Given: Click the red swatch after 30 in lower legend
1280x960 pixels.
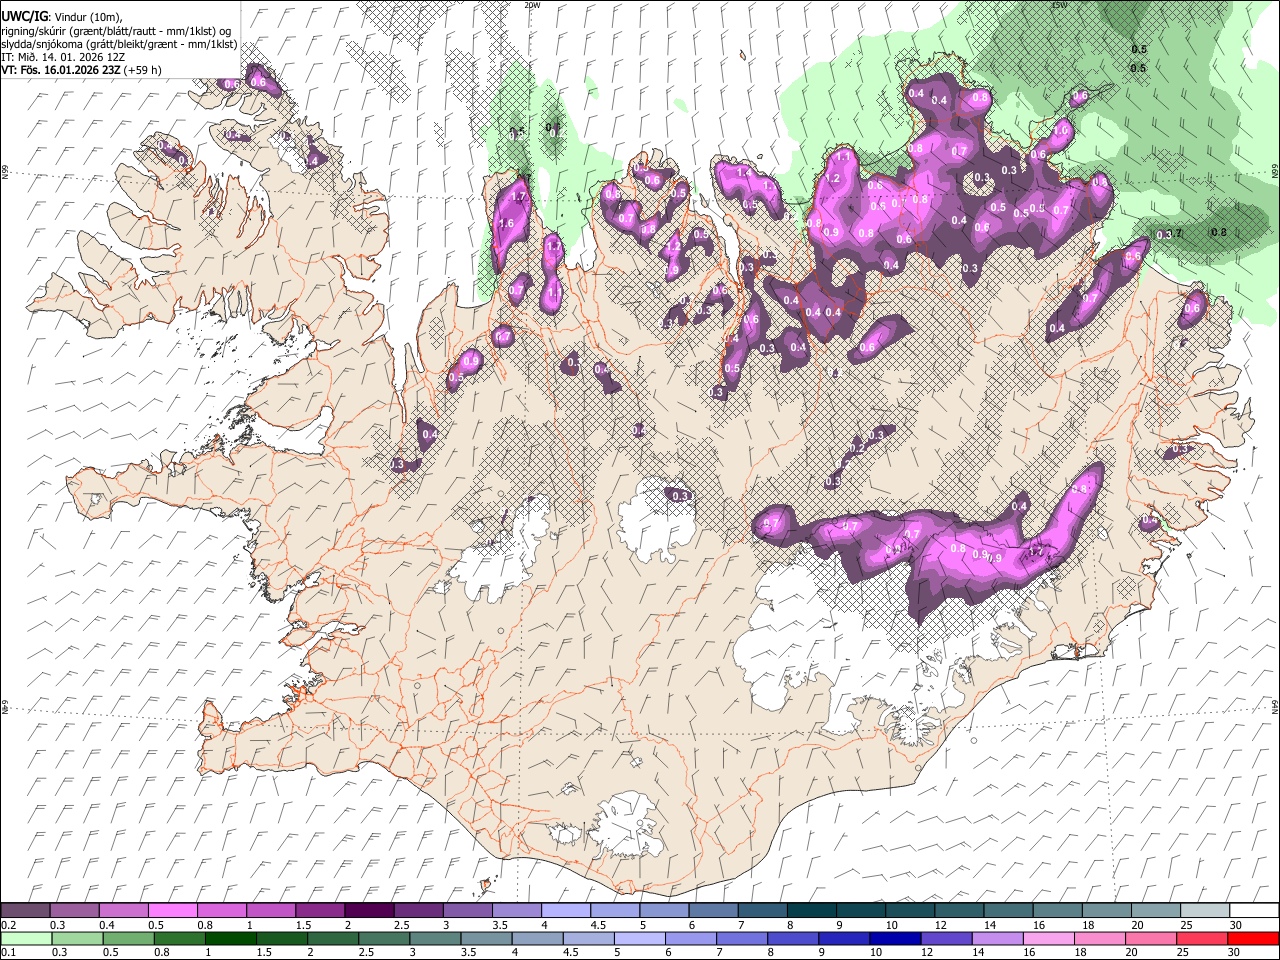Looking at the screenshot, I should point(1254,938).
